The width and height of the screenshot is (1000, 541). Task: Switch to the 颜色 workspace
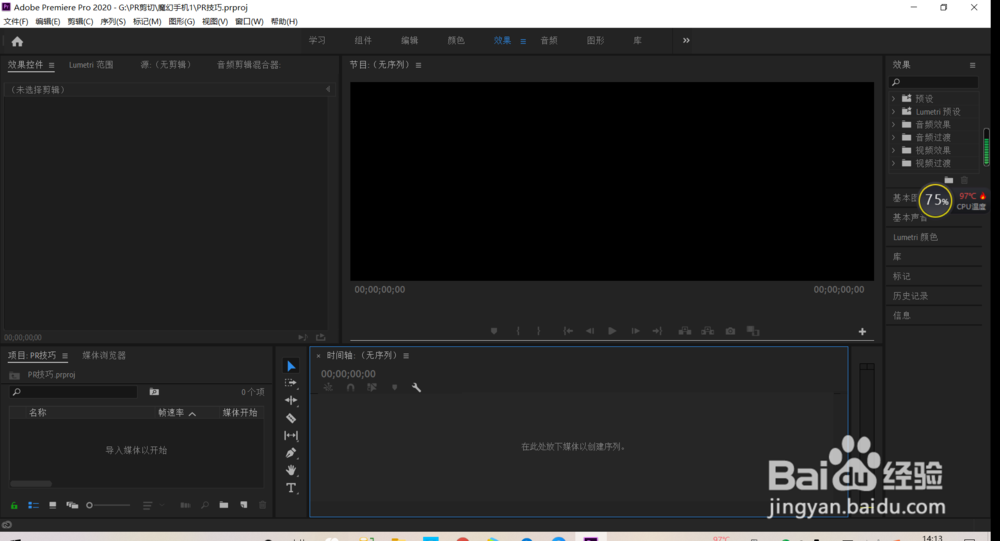[456, 40]
